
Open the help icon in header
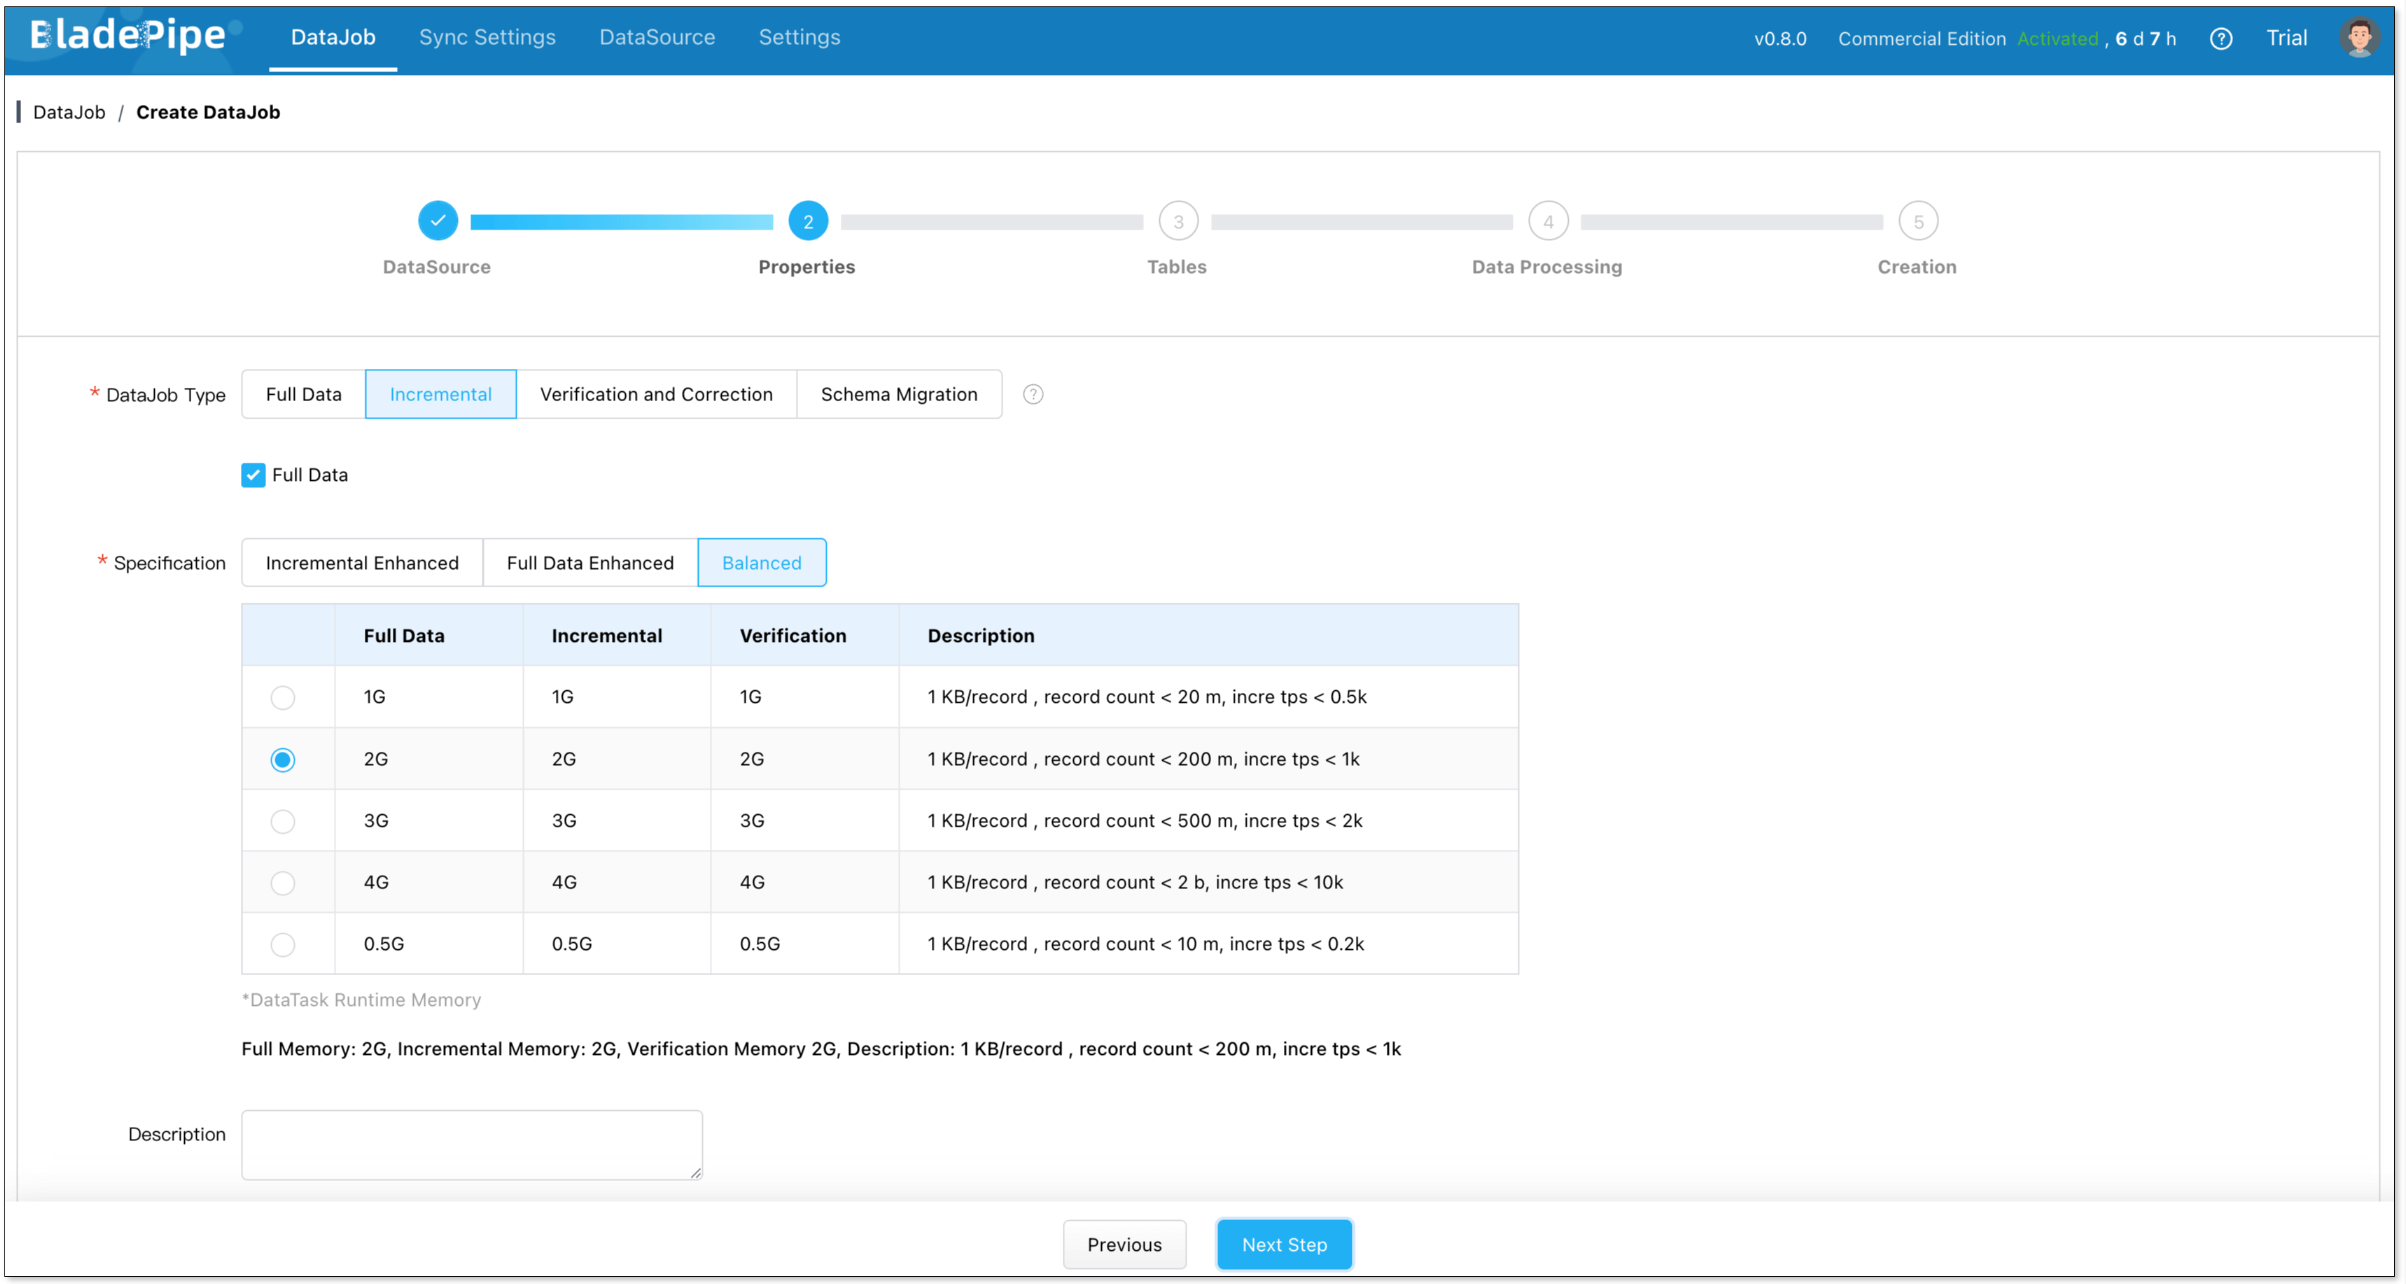[2220, 39]
